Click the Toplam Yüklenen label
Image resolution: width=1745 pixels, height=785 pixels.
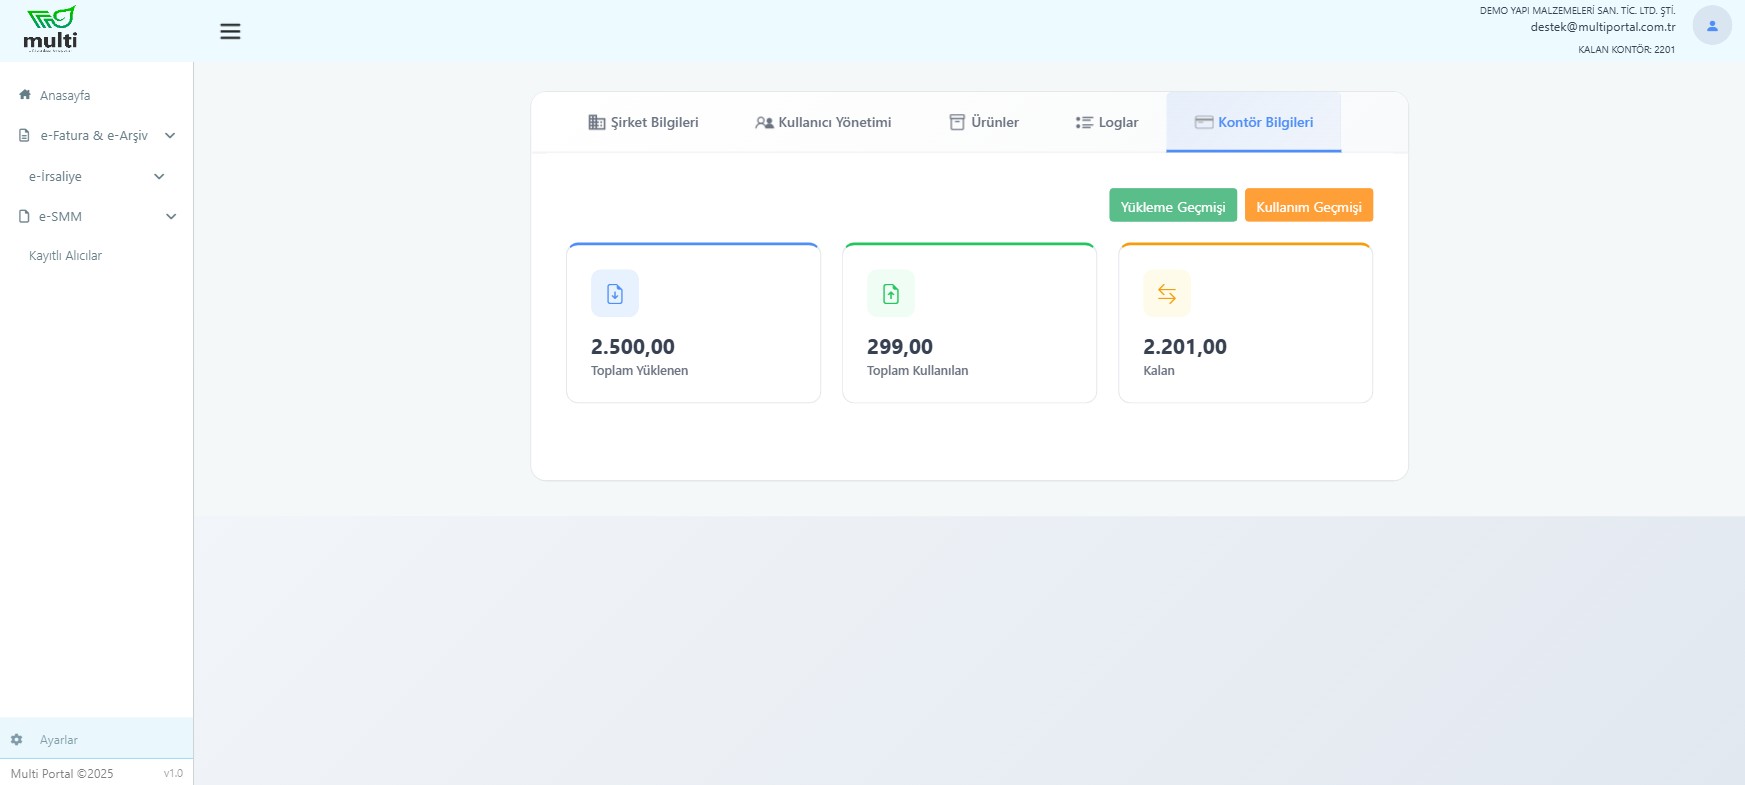click(x=640, y=370)
